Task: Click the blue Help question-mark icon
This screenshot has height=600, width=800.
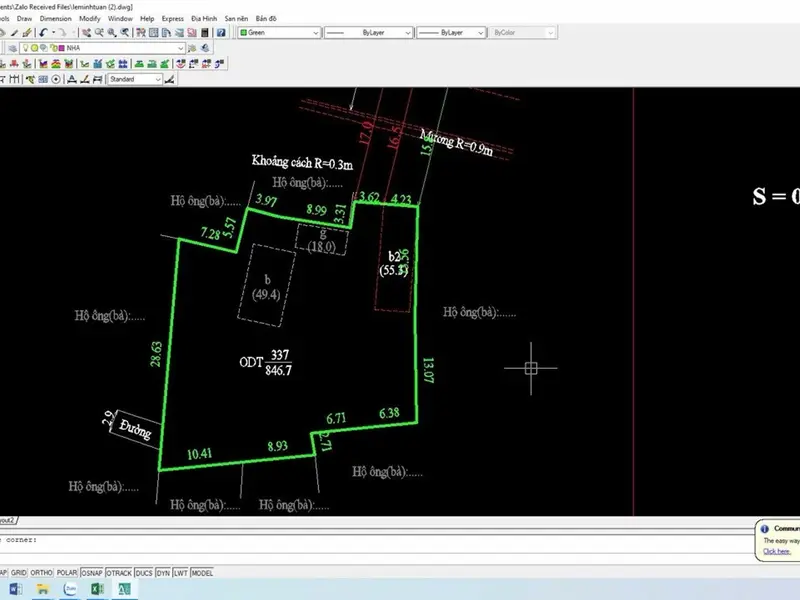Action: 221,32
